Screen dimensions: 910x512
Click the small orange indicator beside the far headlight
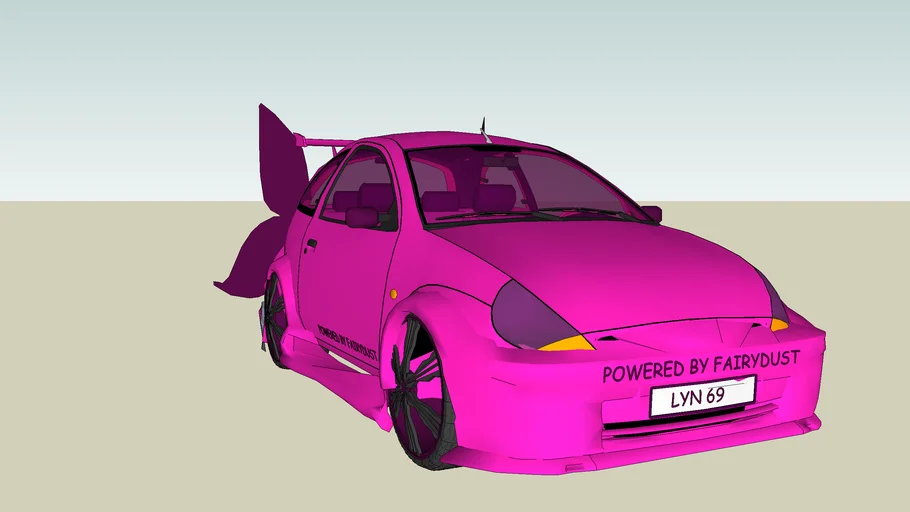779,324
